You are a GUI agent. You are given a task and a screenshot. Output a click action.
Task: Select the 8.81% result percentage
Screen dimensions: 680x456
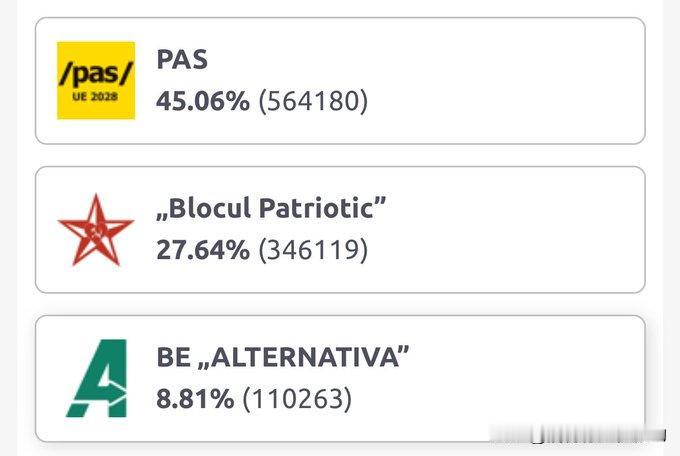coord(195,399)
